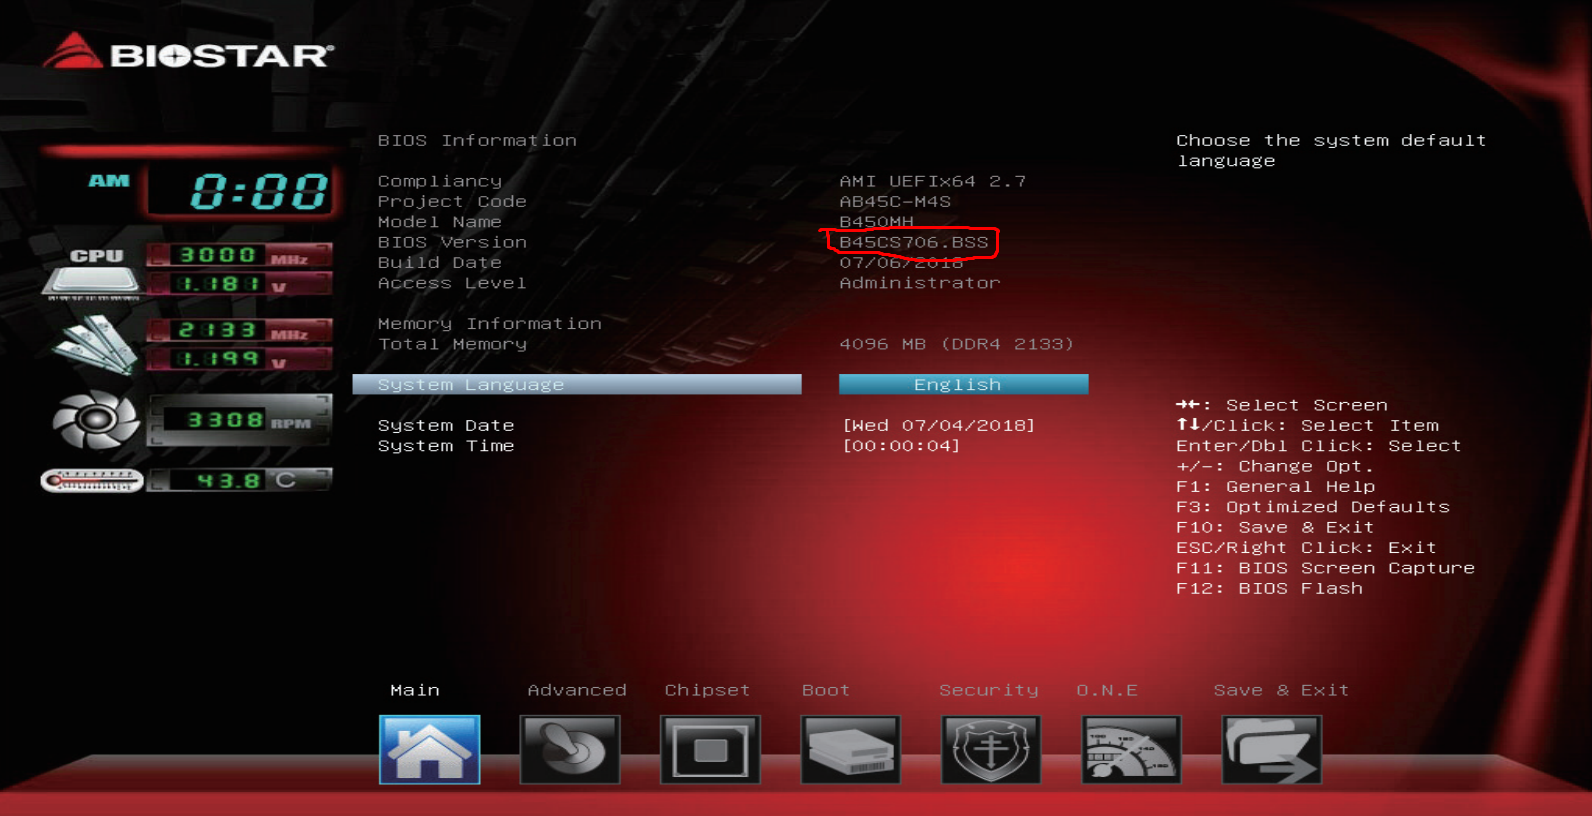
Task: Click the memory modules icon
Action: (94, 344)
